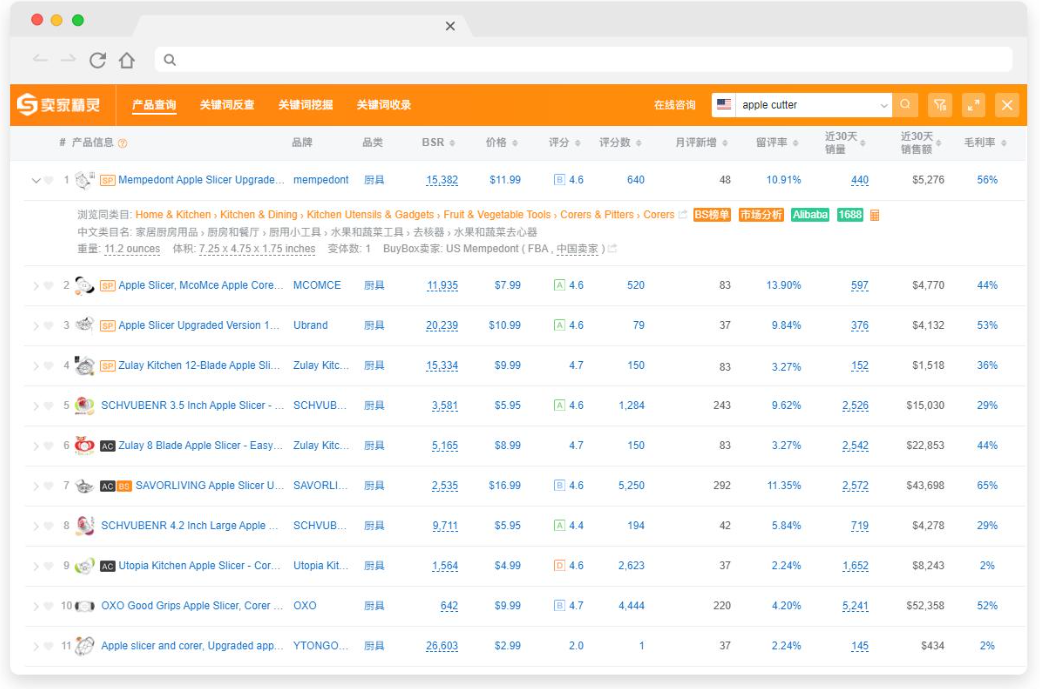Click the help icon next to 产品信息
1040x689 pixels.
pos(123,143)
